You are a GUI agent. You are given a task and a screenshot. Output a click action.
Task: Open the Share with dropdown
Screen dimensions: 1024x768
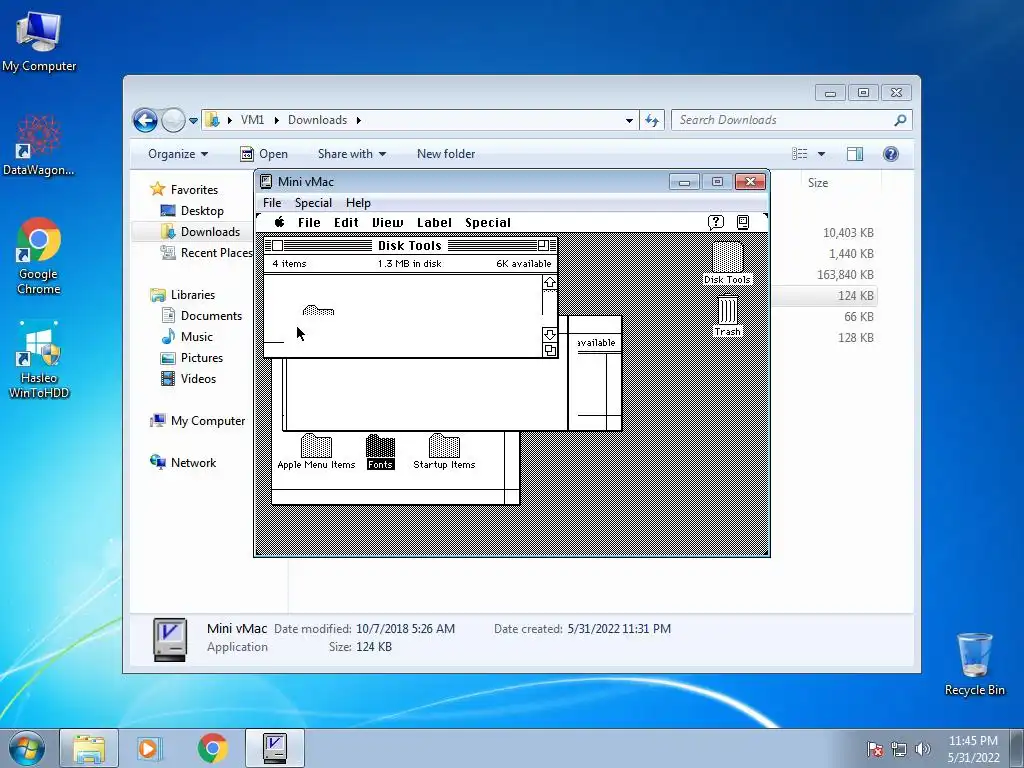coord(351,153)
